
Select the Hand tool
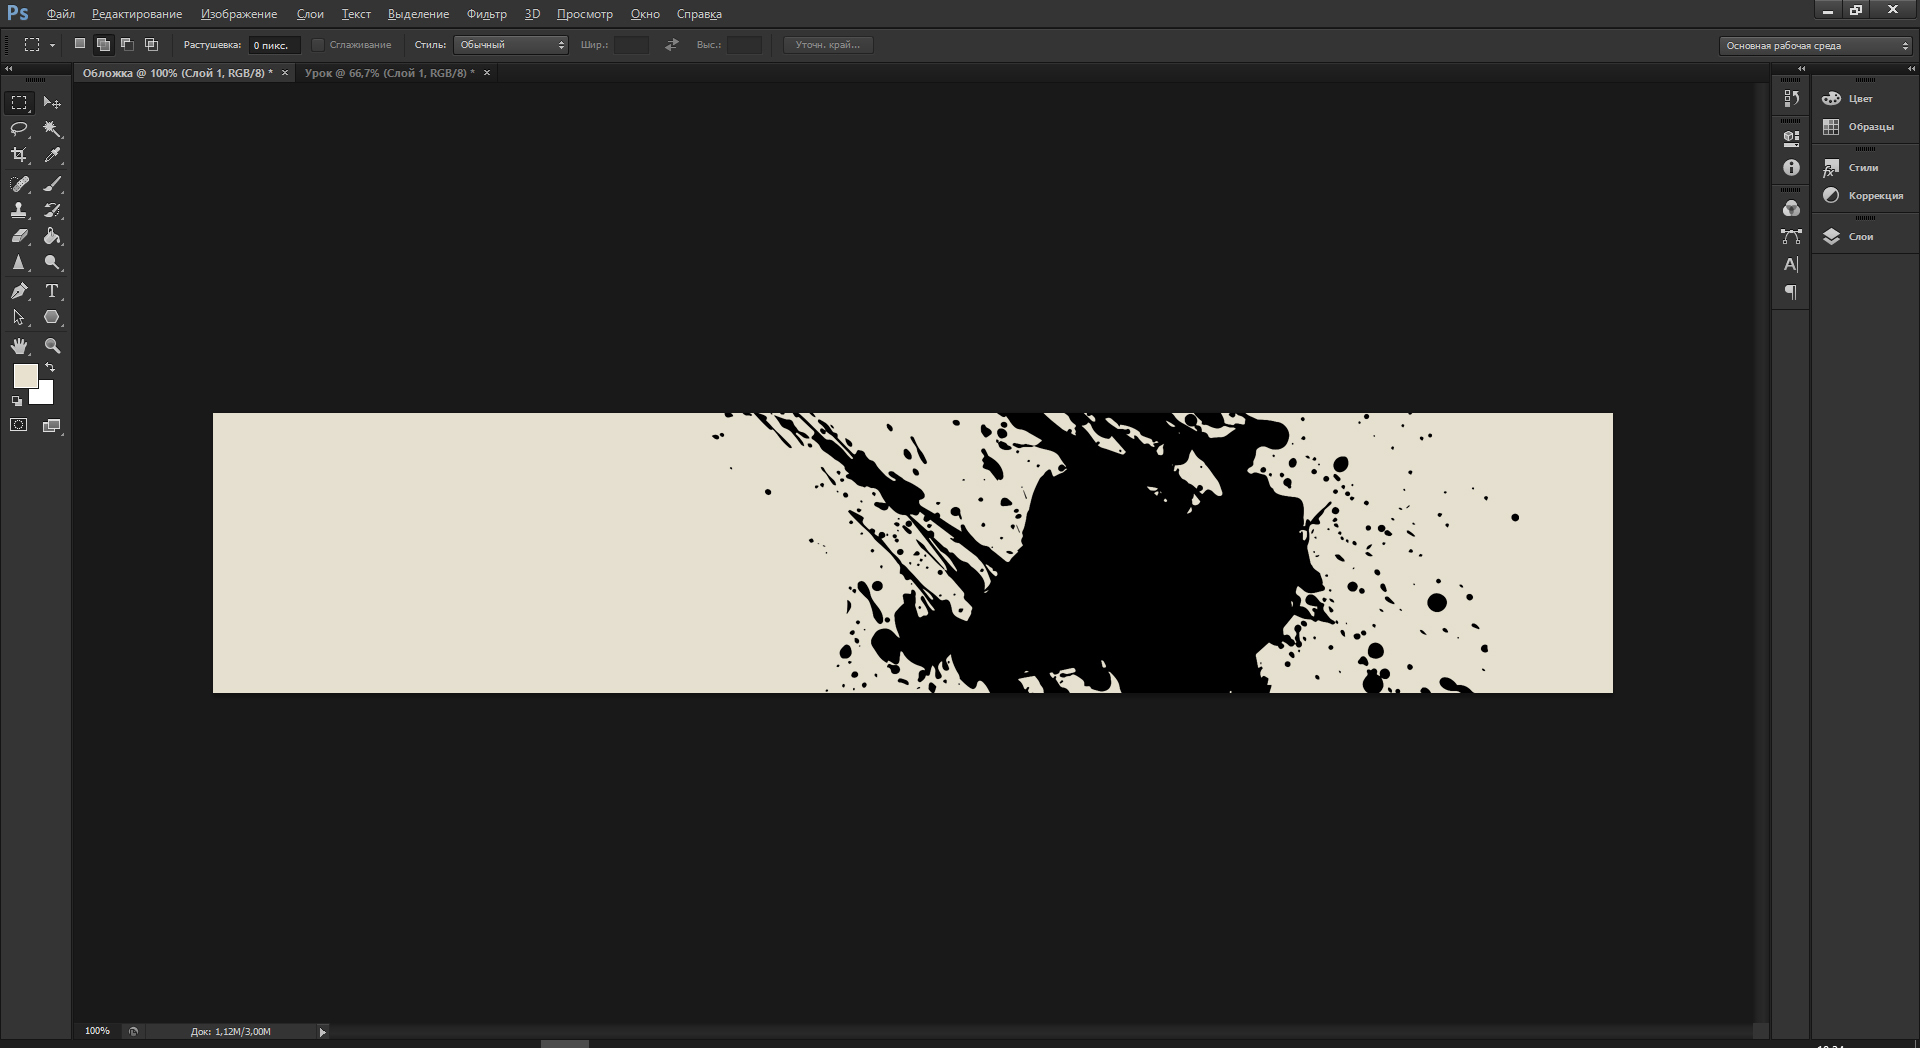coord(19,346)
